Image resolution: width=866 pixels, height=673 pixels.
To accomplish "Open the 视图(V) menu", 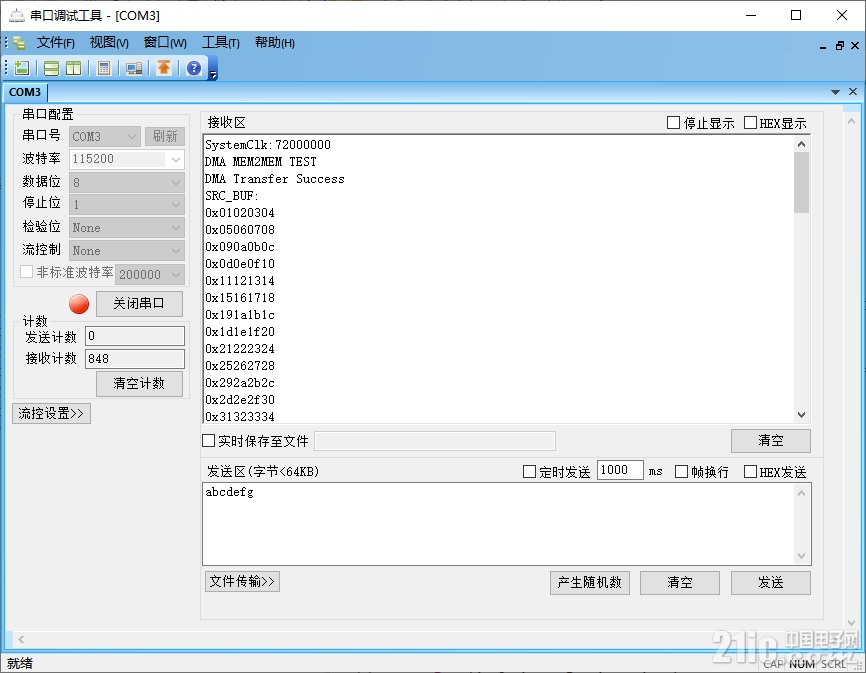I will [109, 43].
